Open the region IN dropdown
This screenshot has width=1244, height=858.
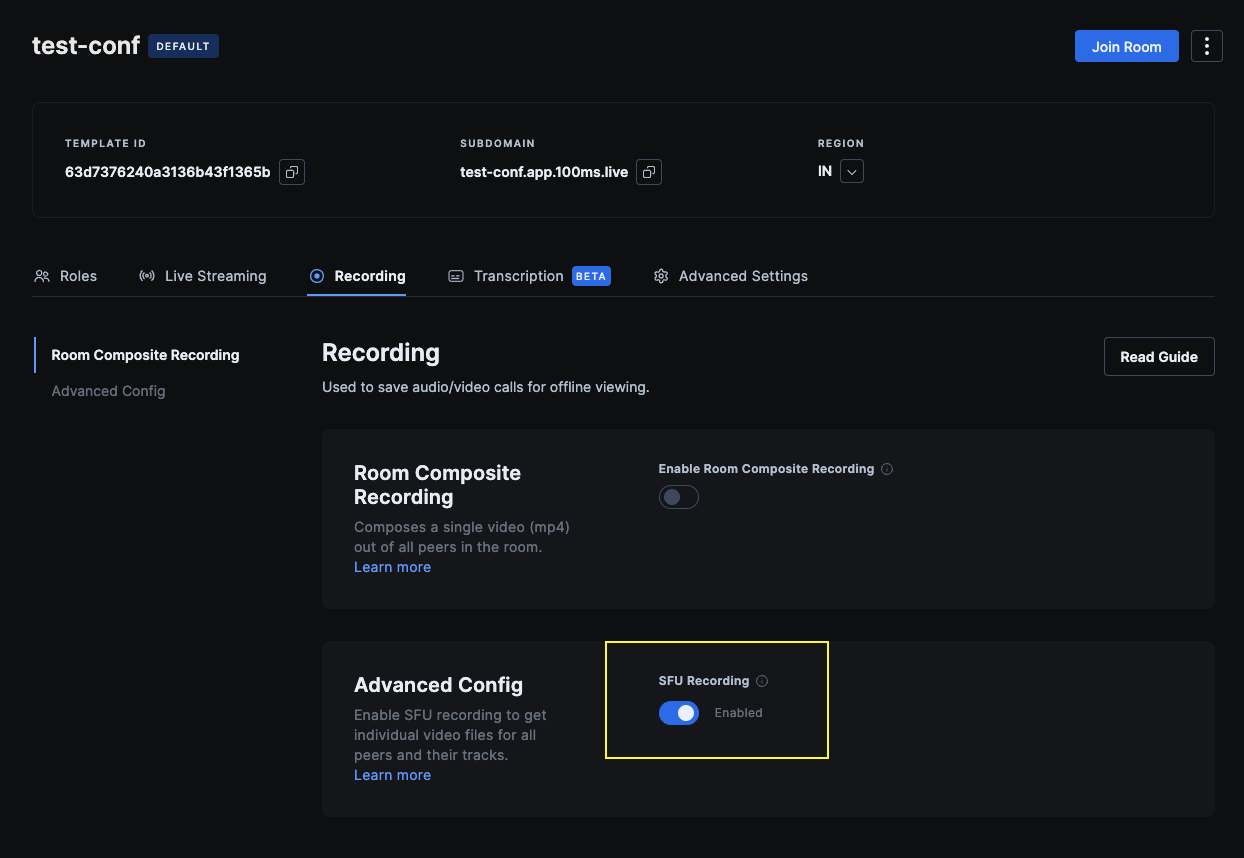[x=852, y=172]
